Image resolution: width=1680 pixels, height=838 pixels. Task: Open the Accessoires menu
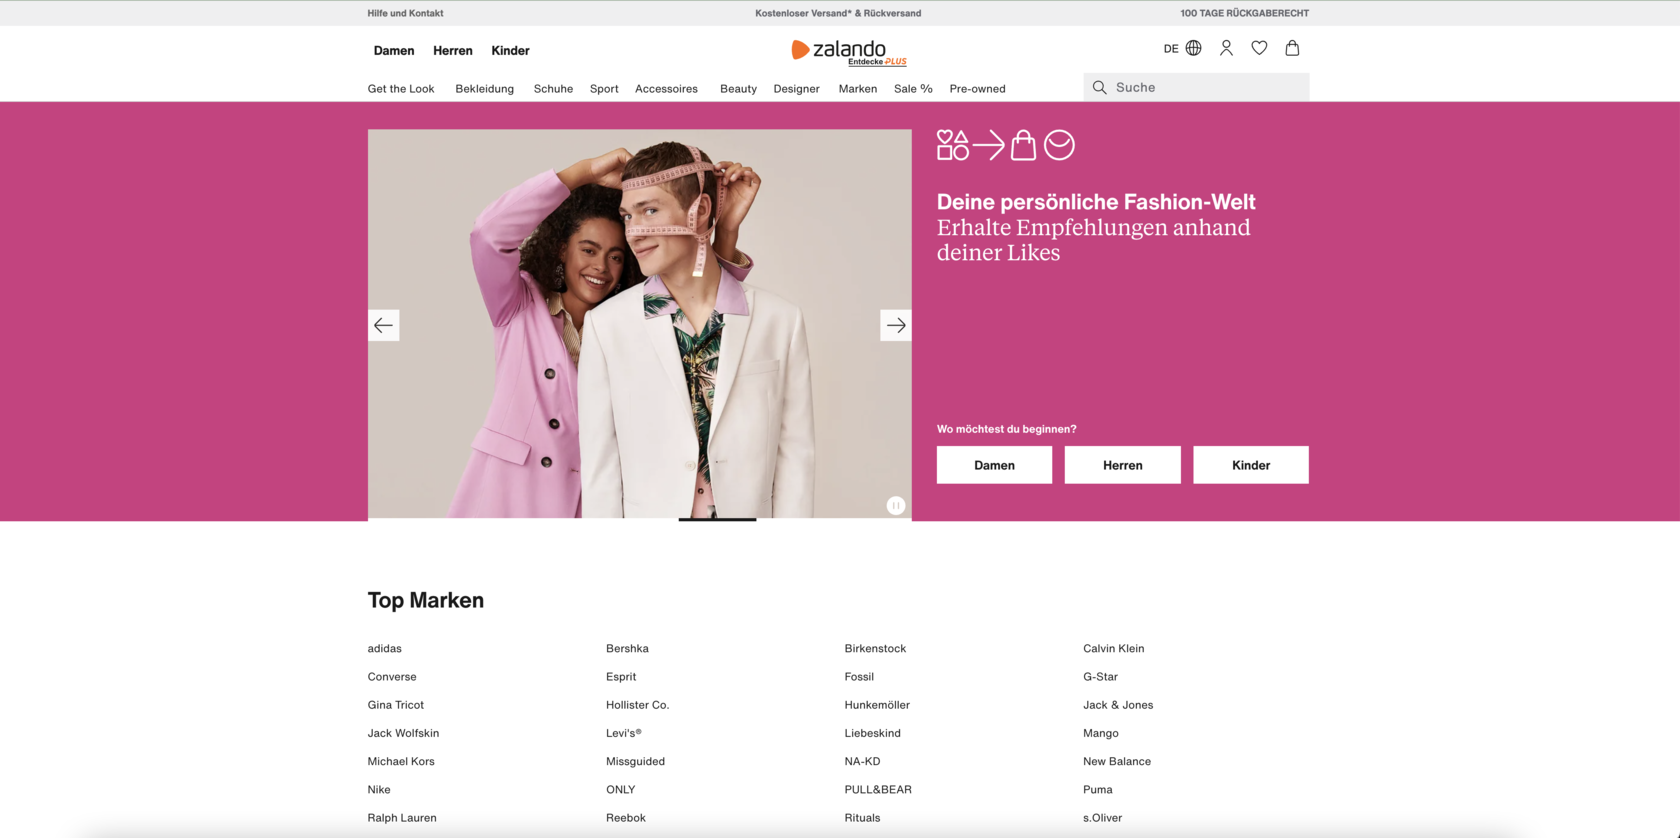(666, 89)
